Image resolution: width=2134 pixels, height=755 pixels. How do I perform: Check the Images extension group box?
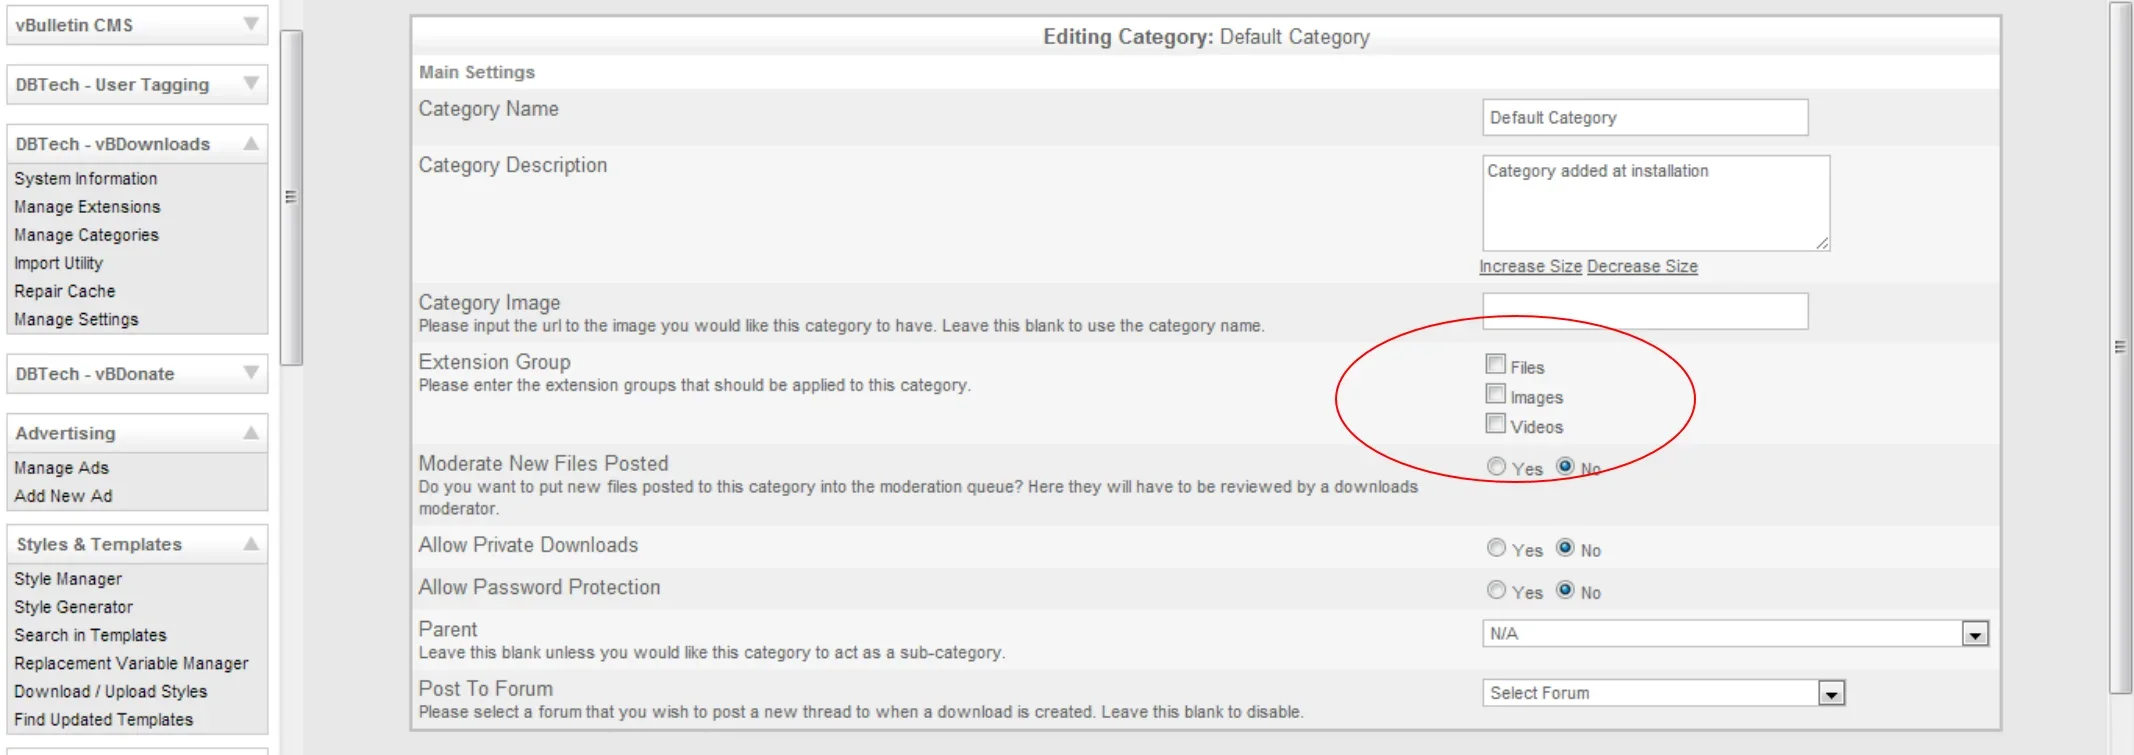(x=1495, y=395)
